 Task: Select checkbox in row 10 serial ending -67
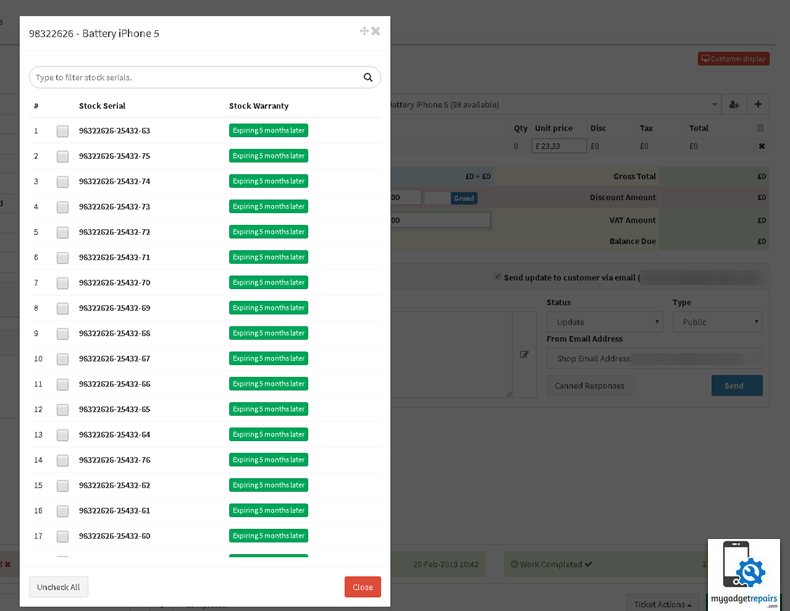pyautogui.click(x=62, y=359)
